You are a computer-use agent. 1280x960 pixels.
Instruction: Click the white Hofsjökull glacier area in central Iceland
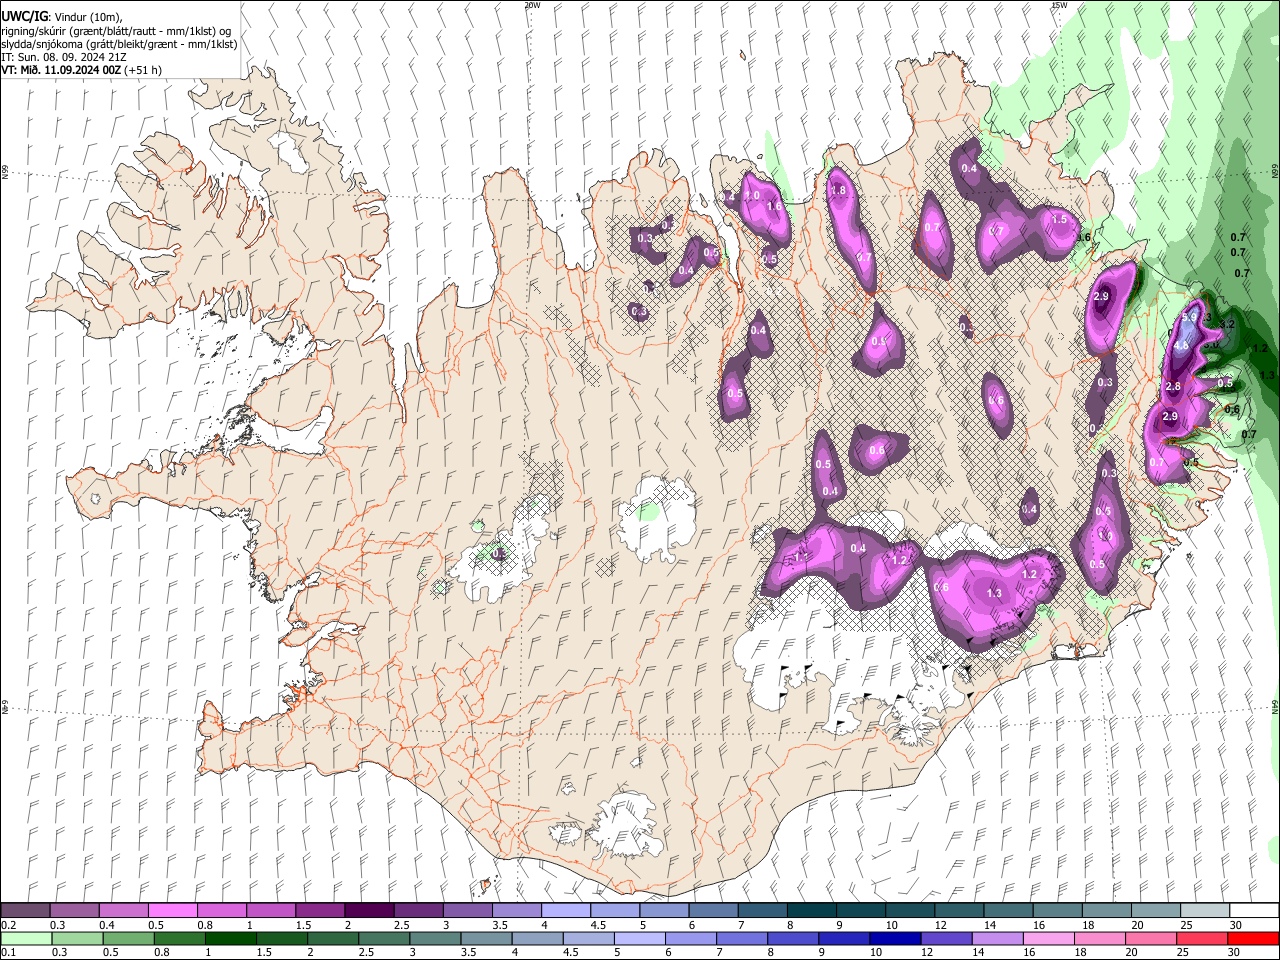657,520
